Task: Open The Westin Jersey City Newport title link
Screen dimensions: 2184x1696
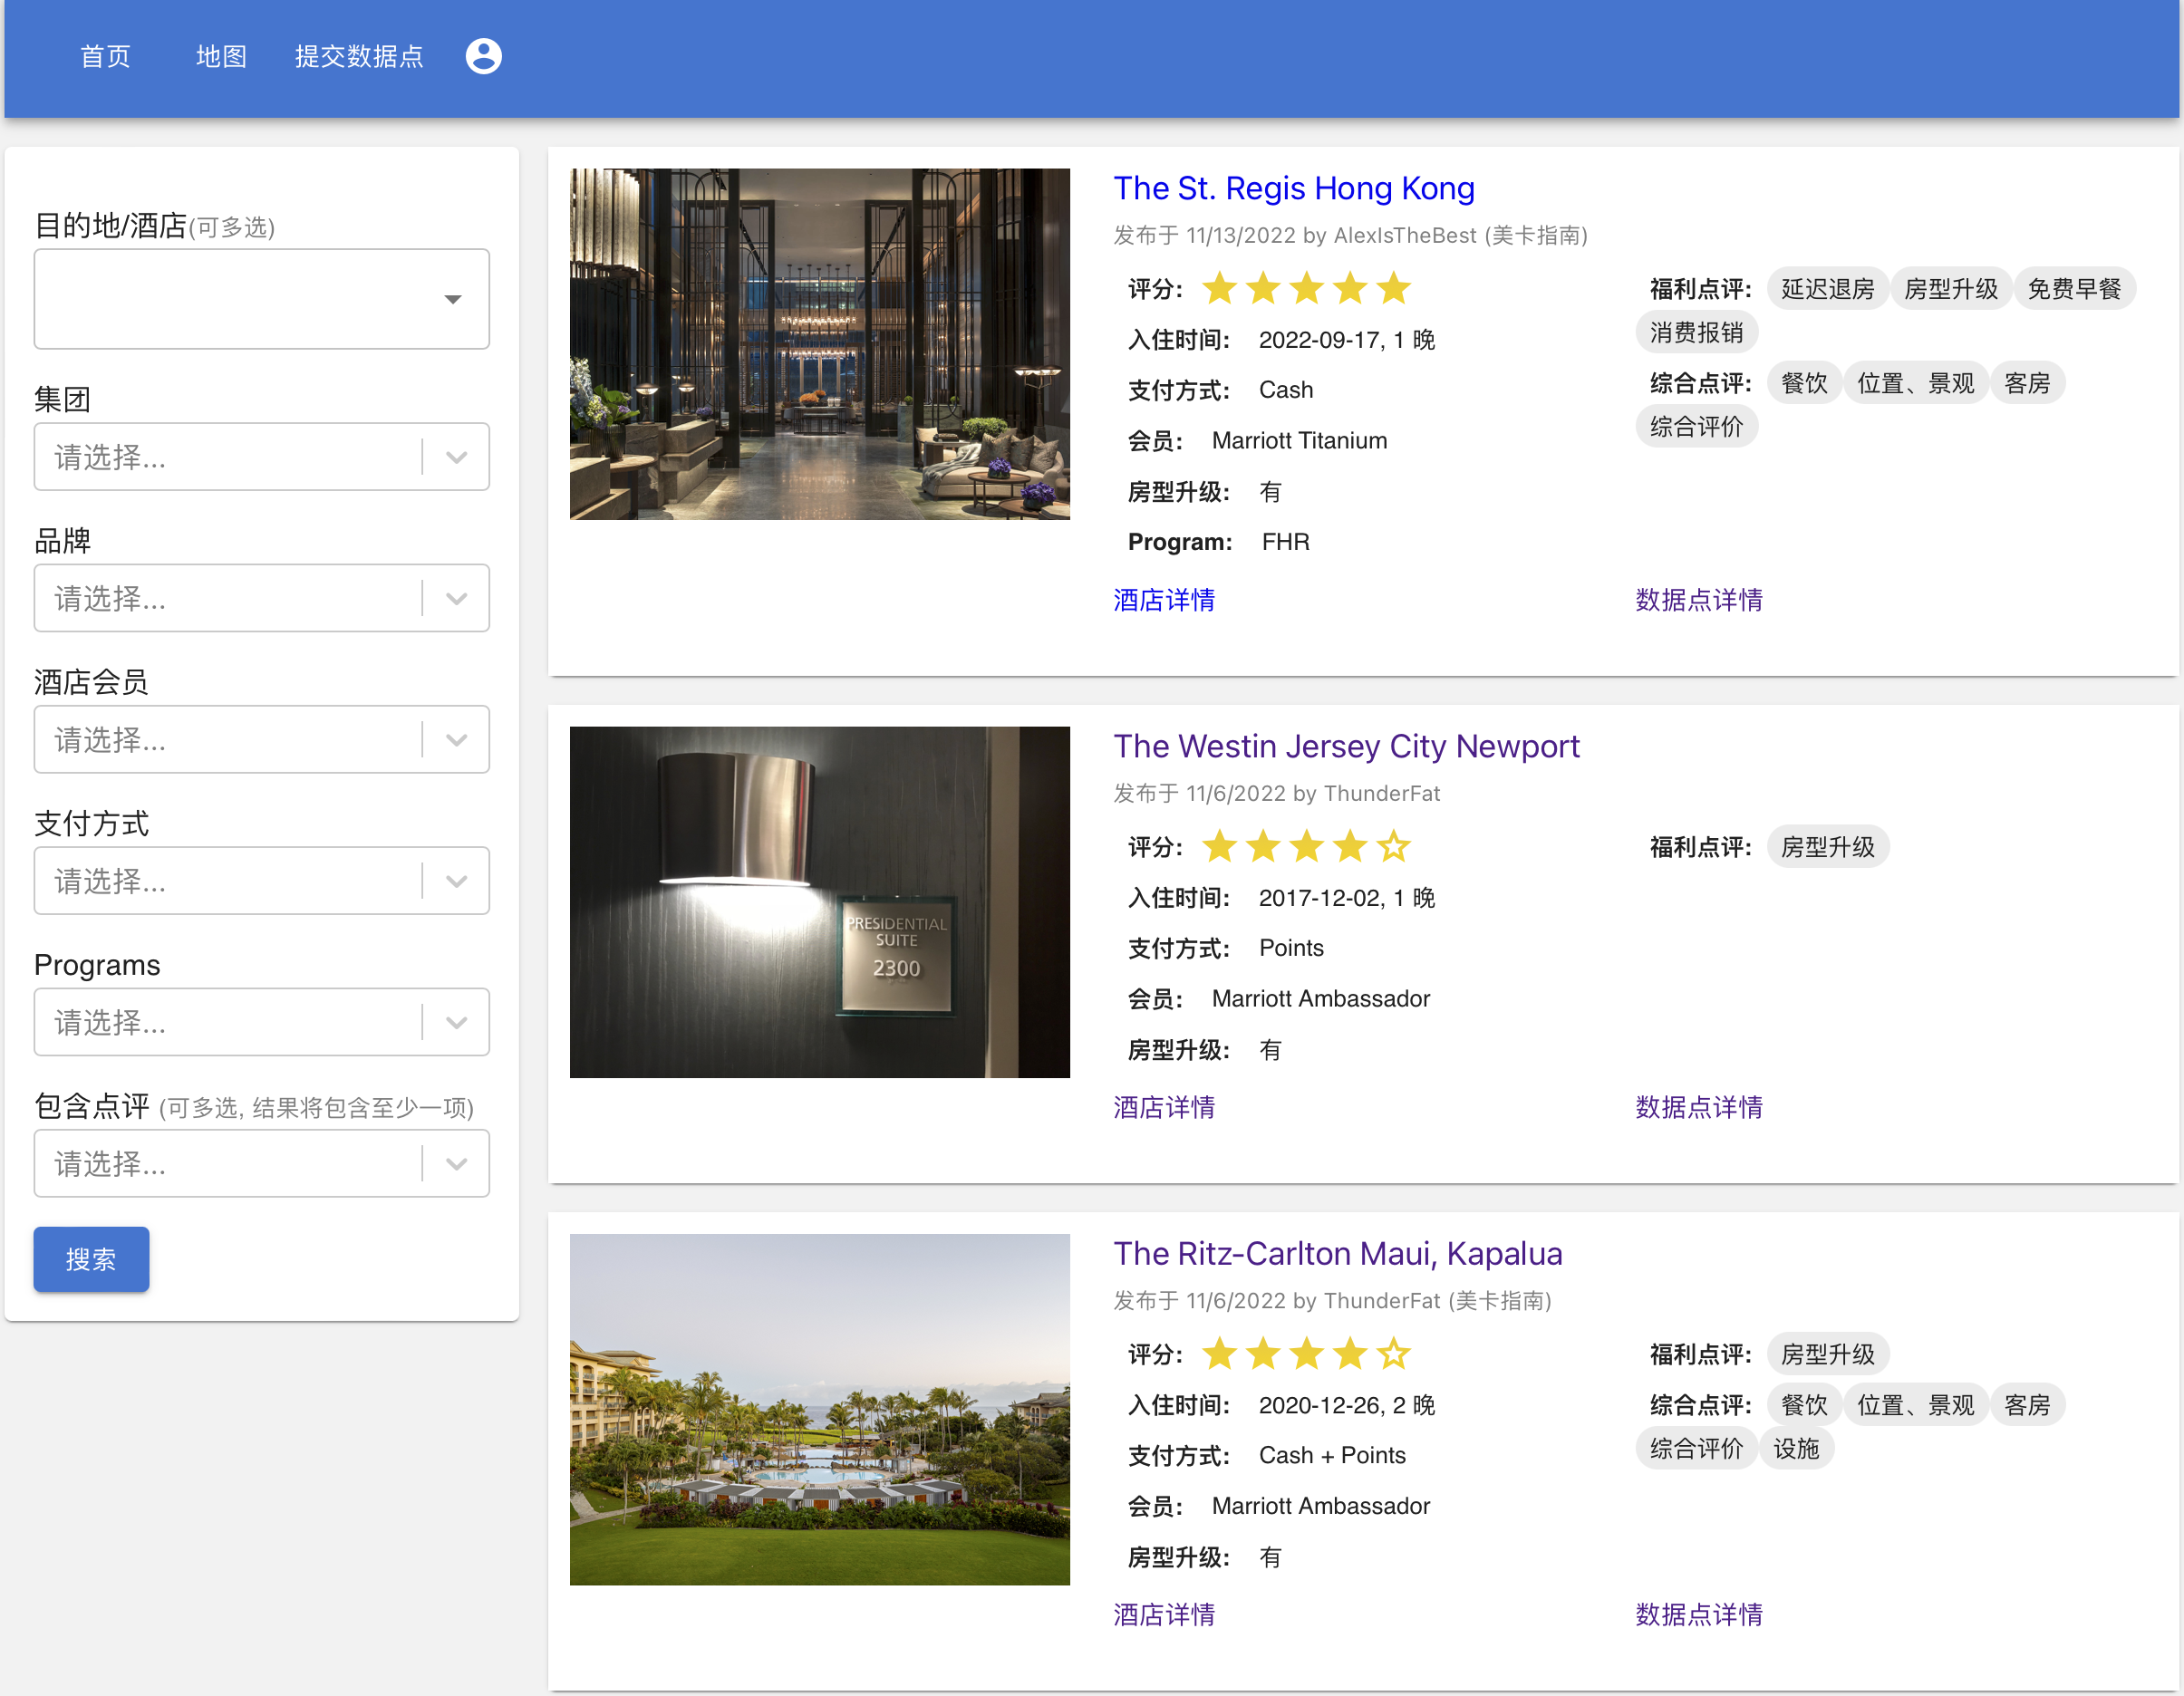Action: pyautogui.click(x=1346, y=746)
